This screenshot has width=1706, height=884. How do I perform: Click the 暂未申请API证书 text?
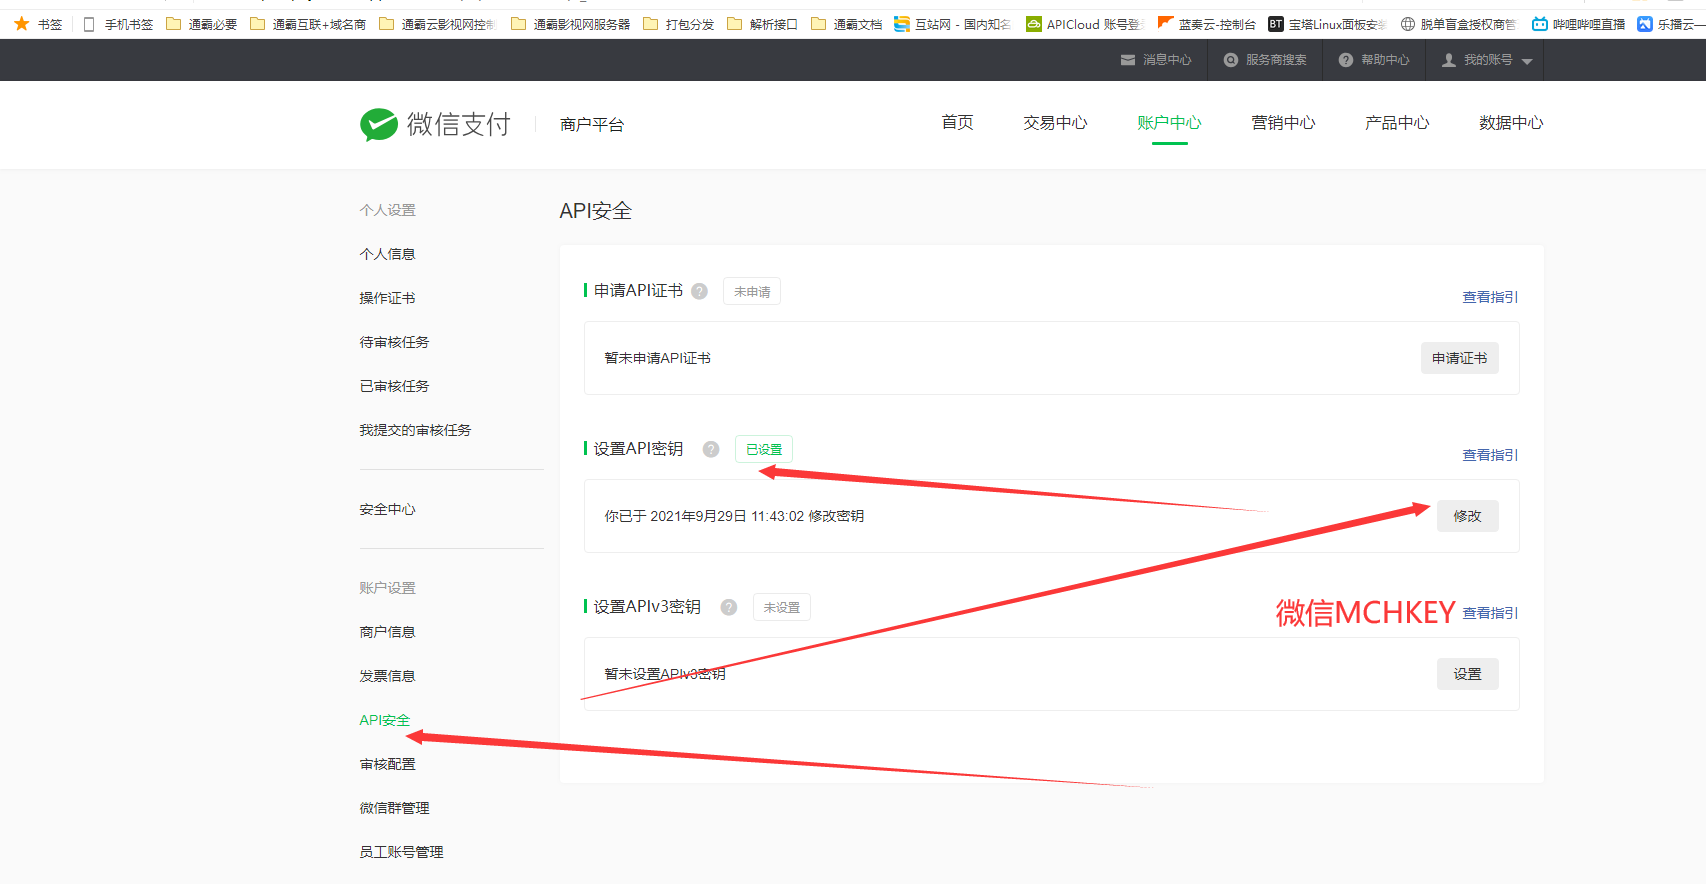657,358
